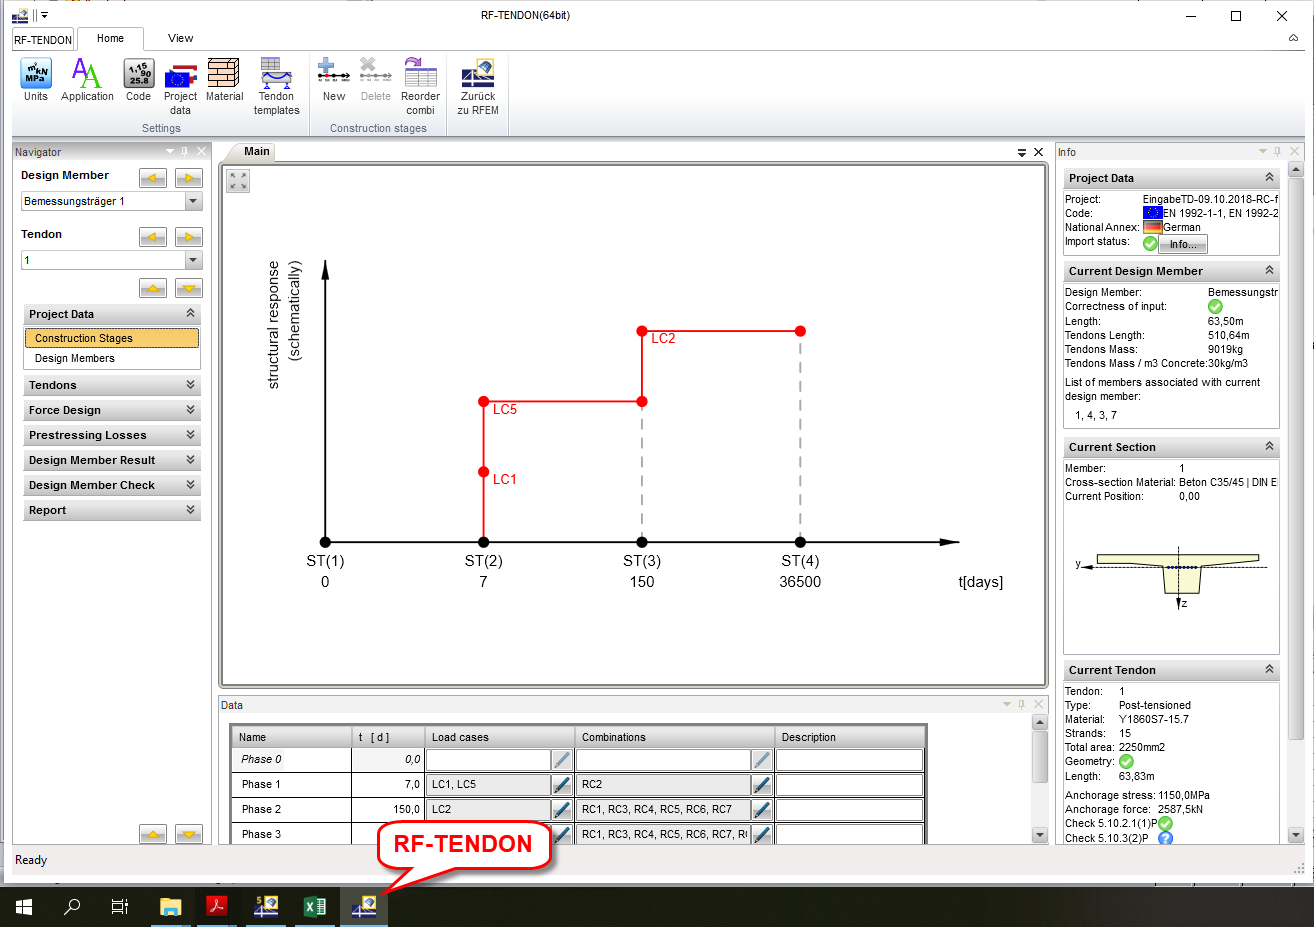Viewport: 1314px width, 927px height.
Task: Click the Phase 1 time value field
Action: pyautogui.click(x=388, y=784)
